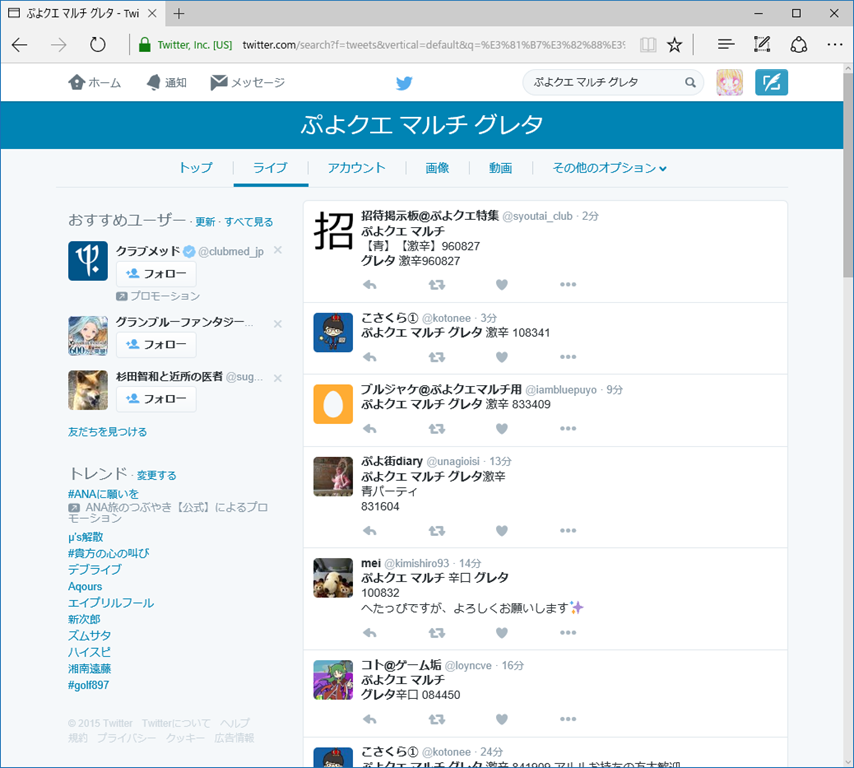
Task: Click 友だちを見つける link
Action: point(107,432)
